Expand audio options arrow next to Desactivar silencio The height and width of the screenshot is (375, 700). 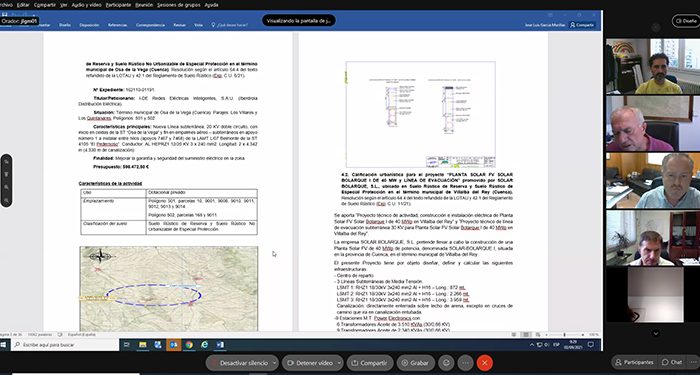click(x=275, y=363)
